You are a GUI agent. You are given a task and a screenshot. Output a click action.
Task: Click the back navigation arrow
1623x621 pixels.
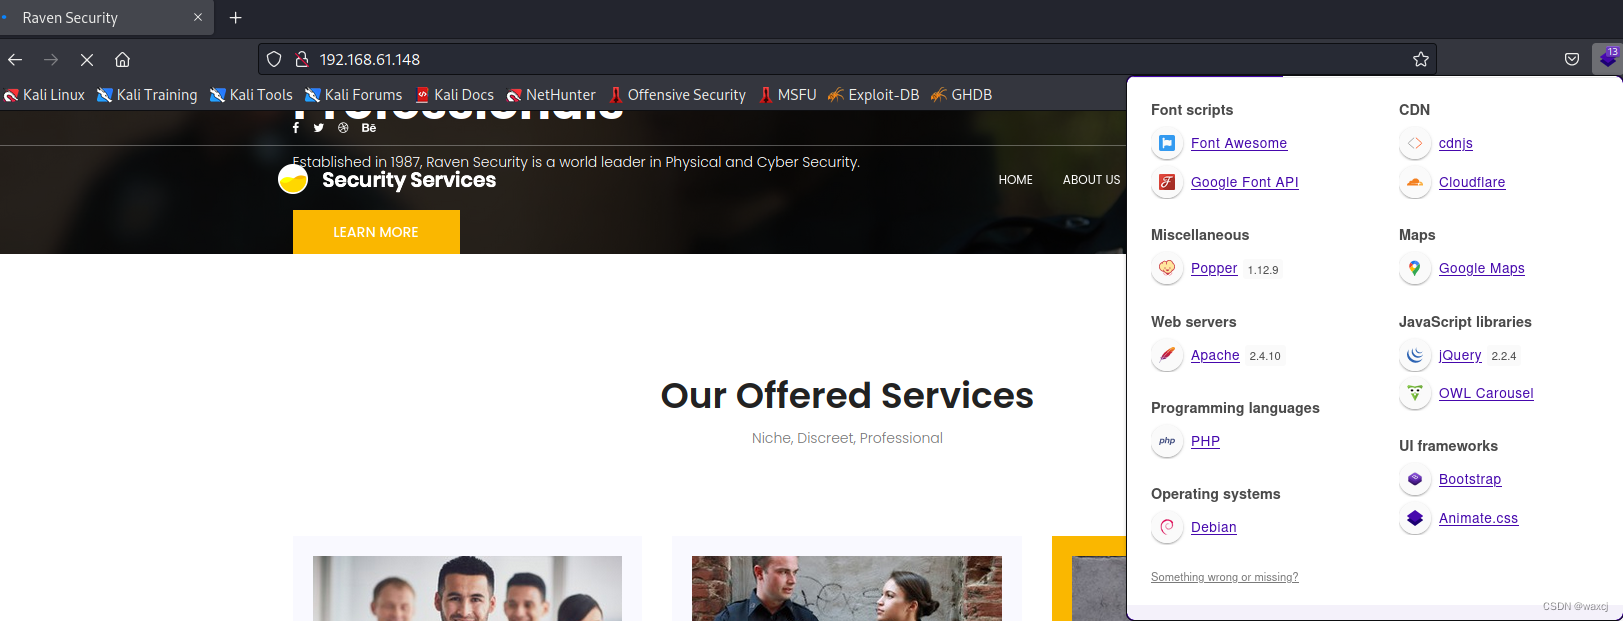(15, 60)
